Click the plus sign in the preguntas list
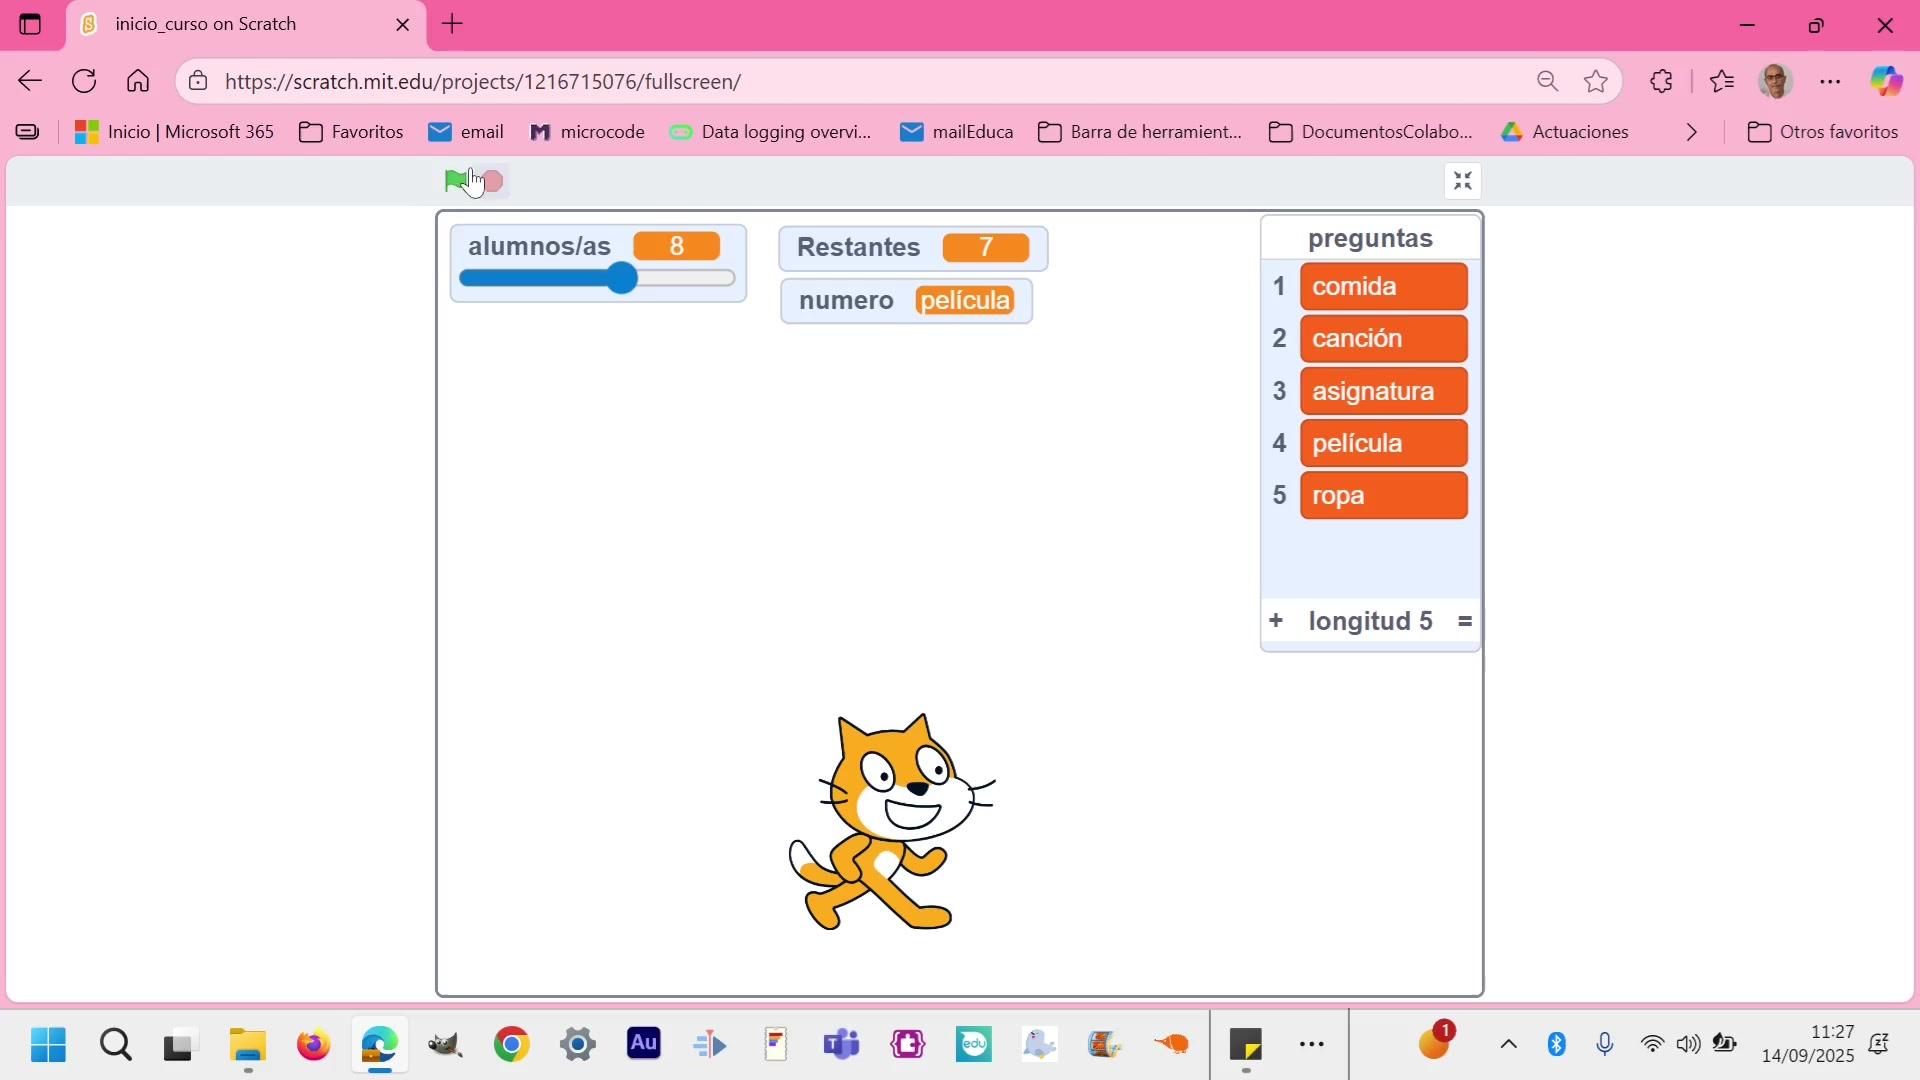Screen dimensions: 1920x1080 [x=1275, y=621]
